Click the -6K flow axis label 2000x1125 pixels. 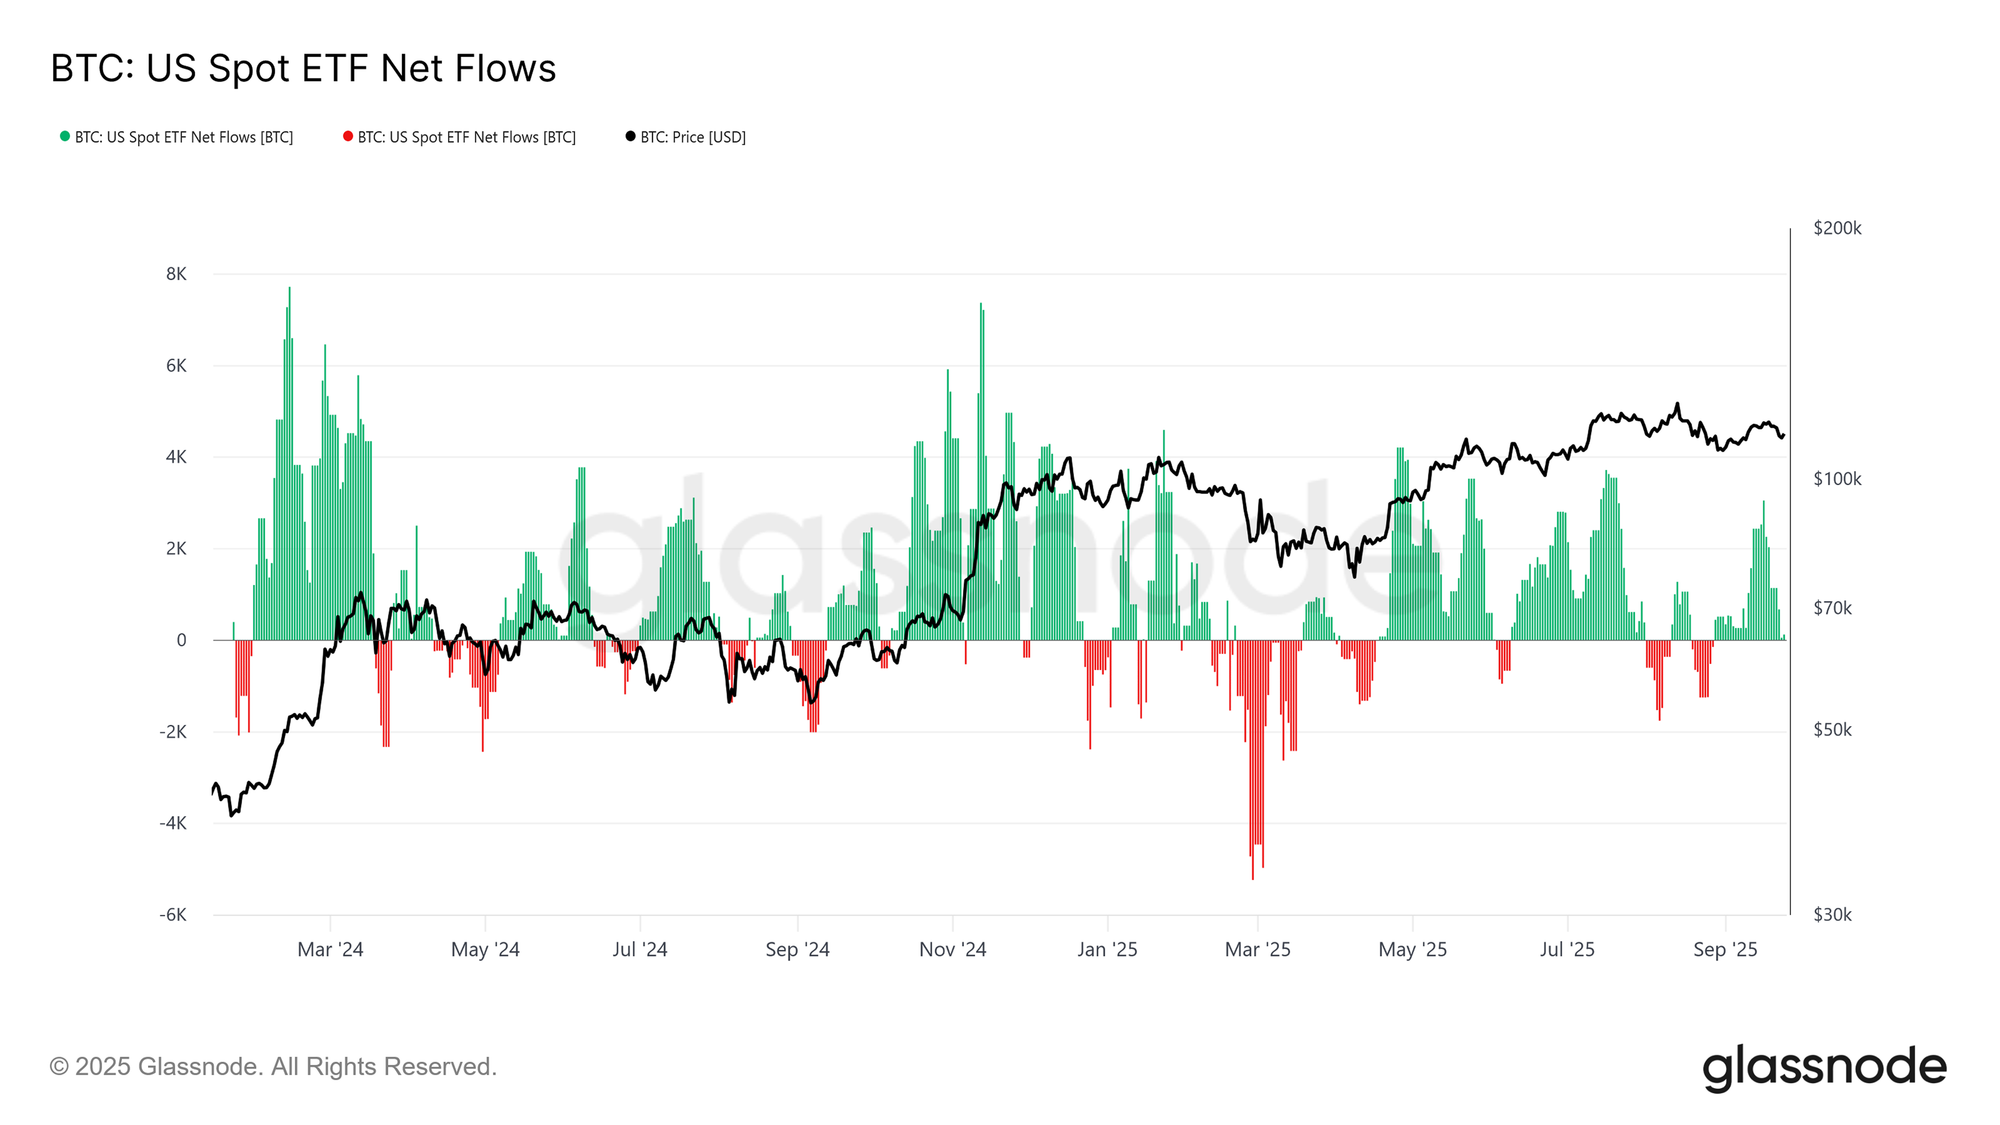[172, 914]
